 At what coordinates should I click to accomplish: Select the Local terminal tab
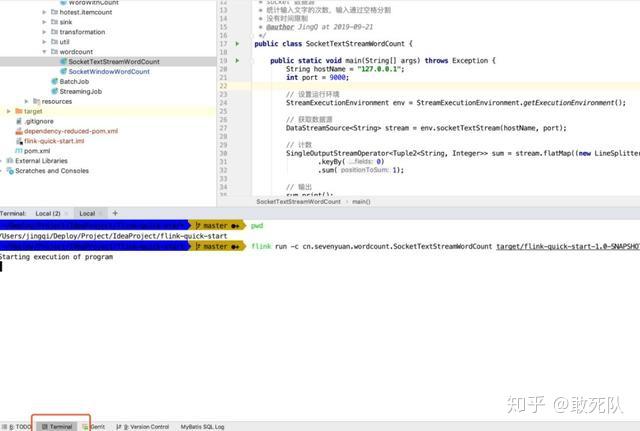[87, 213]
